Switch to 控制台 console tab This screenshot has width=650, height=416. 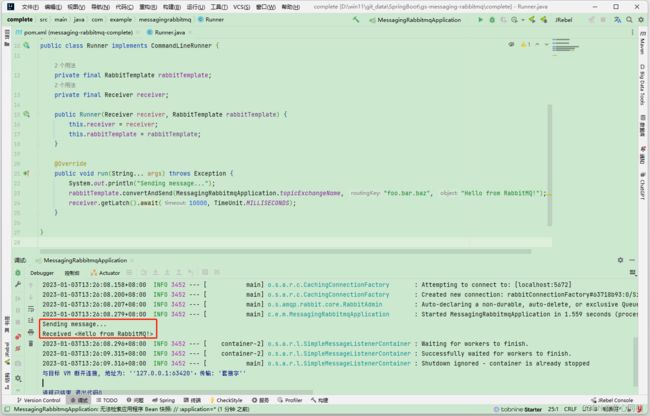click(72, 273)
